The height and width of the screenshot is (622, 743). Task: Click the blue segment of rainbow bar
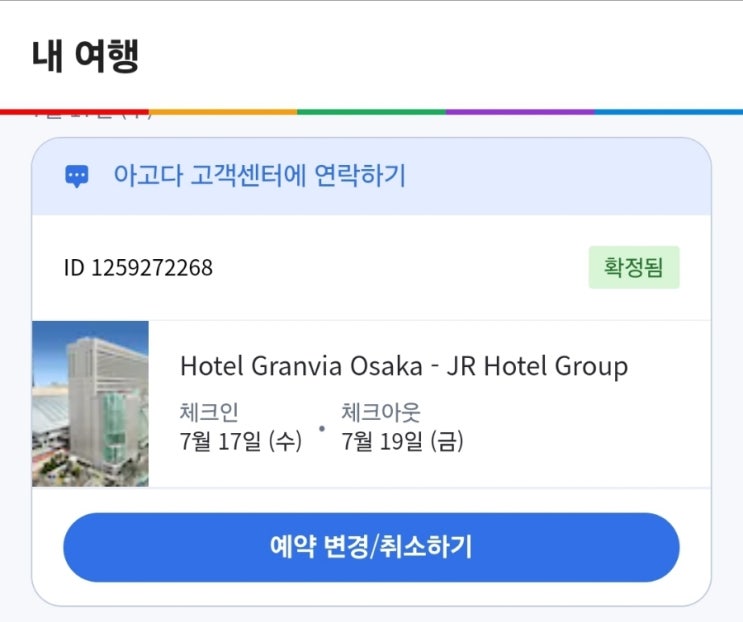coord(669,112)
